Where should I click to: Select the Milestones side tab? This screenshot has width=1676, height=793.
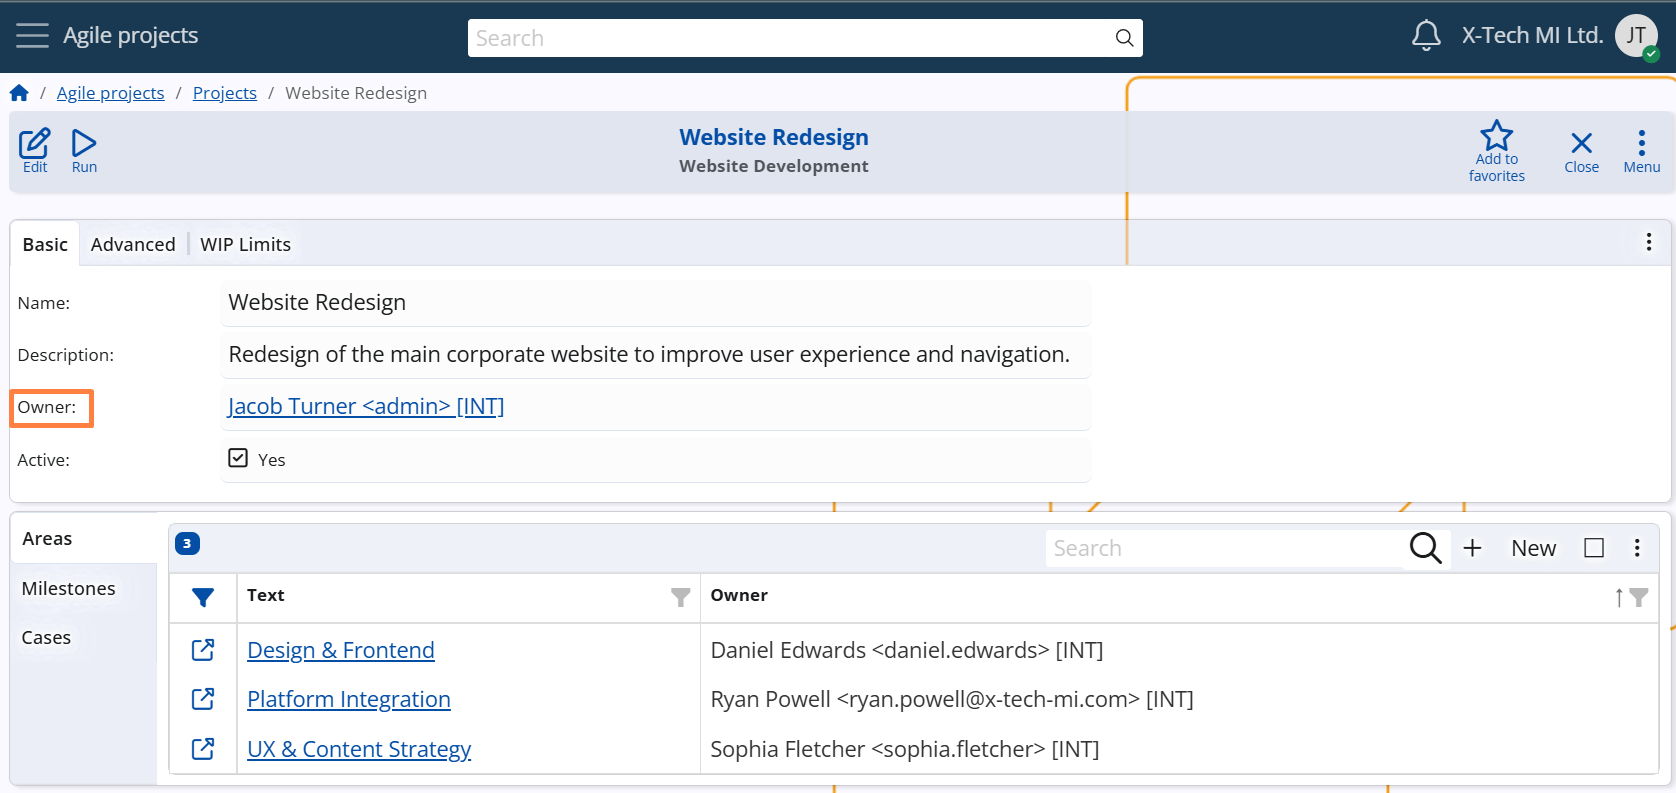69,589
